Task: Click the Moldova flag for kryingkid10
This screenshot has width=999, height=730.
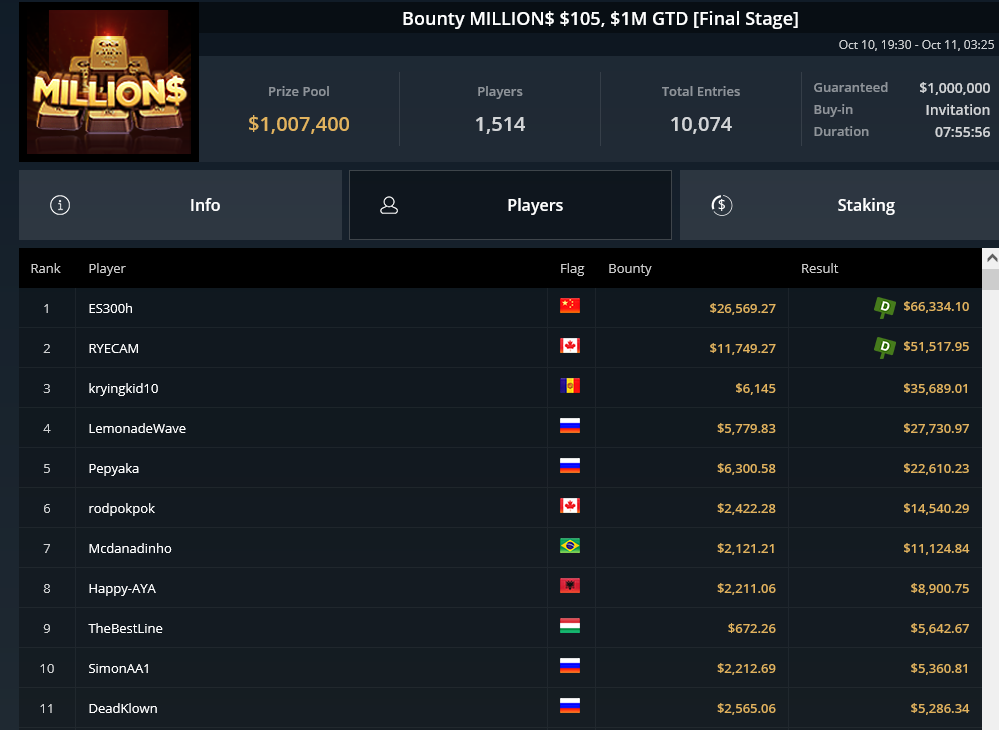Action: (570, 386)
